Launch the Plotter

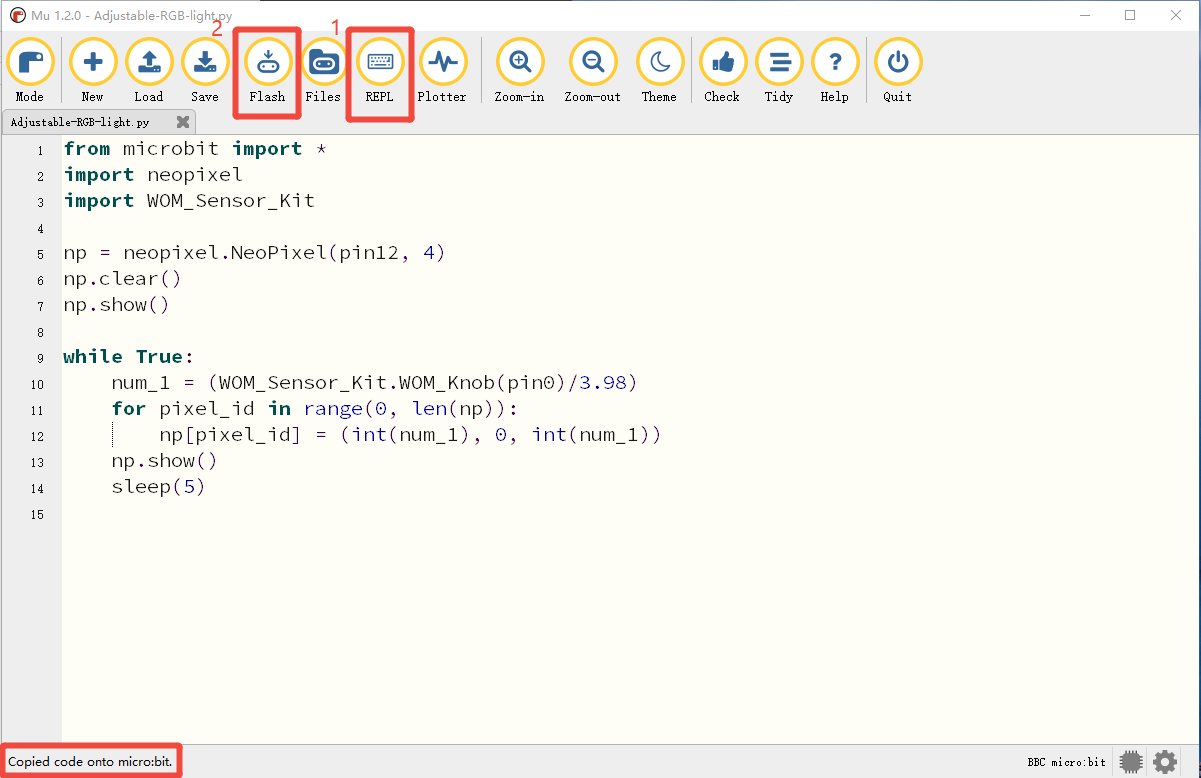[x=442, y=70]
